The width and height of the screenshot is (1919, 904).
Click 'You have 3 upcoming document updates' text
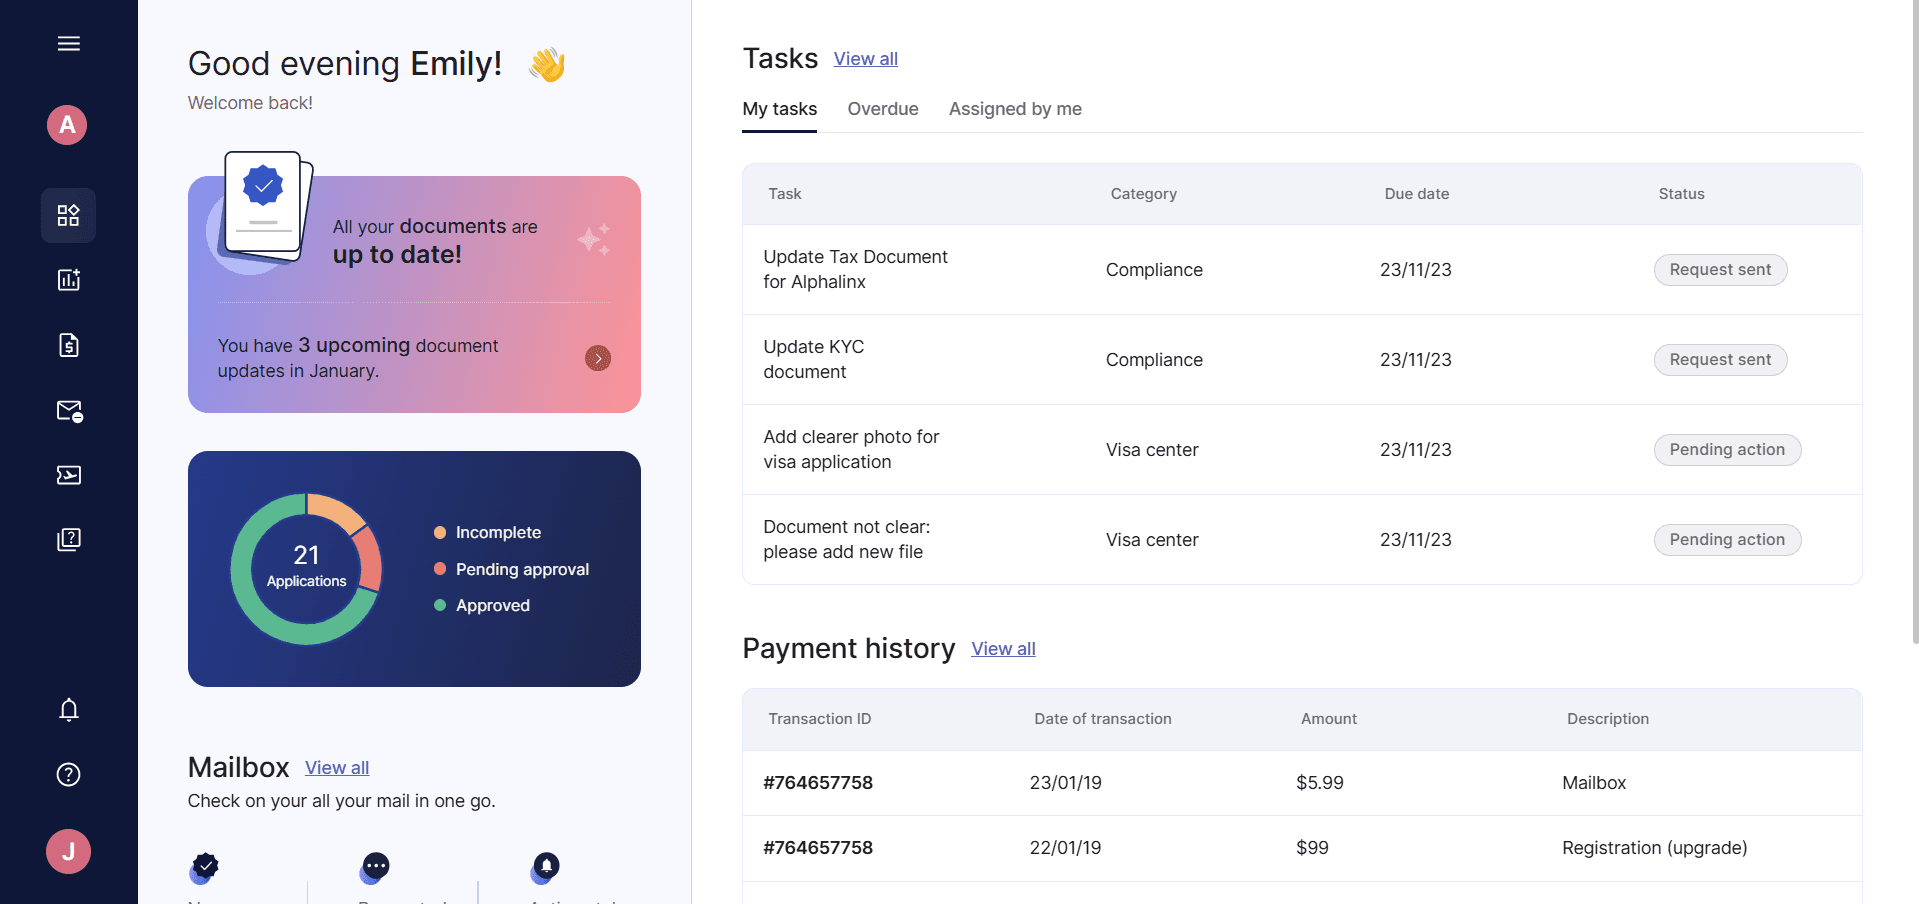(x=357, y=358)
